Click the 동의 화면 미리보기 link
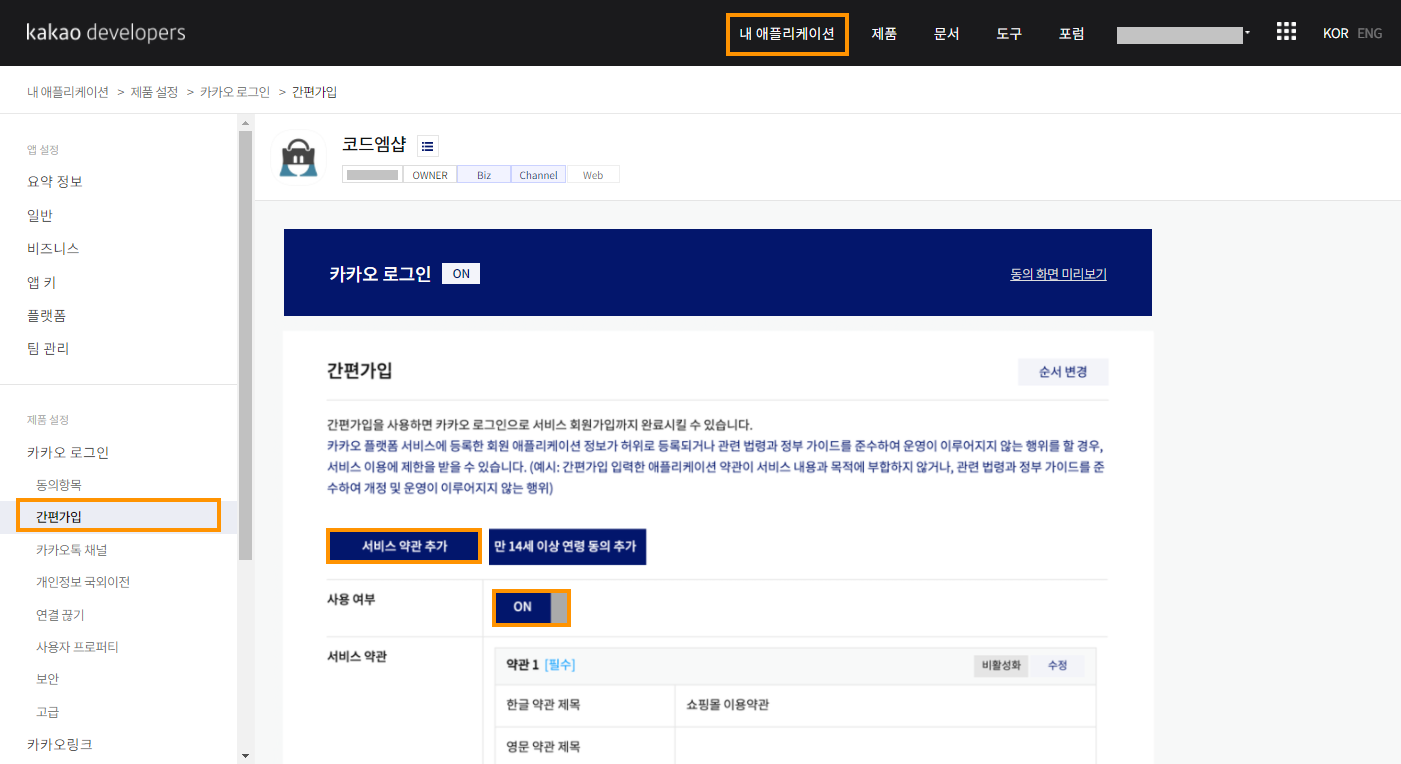The width and height of the screenshot is (1401, 764). click(1058, 274)
